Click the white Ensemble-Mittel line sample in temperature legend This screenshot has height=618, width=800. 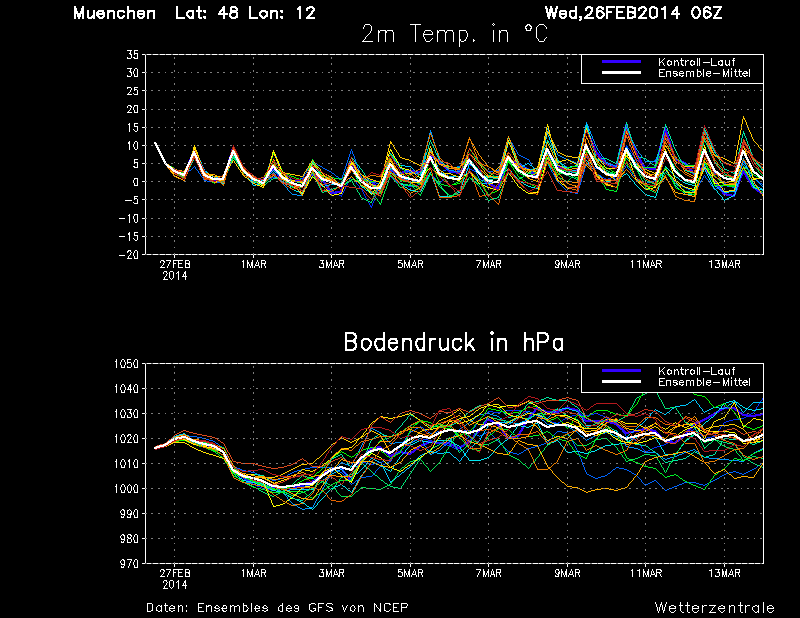click(x=621, y=73)
